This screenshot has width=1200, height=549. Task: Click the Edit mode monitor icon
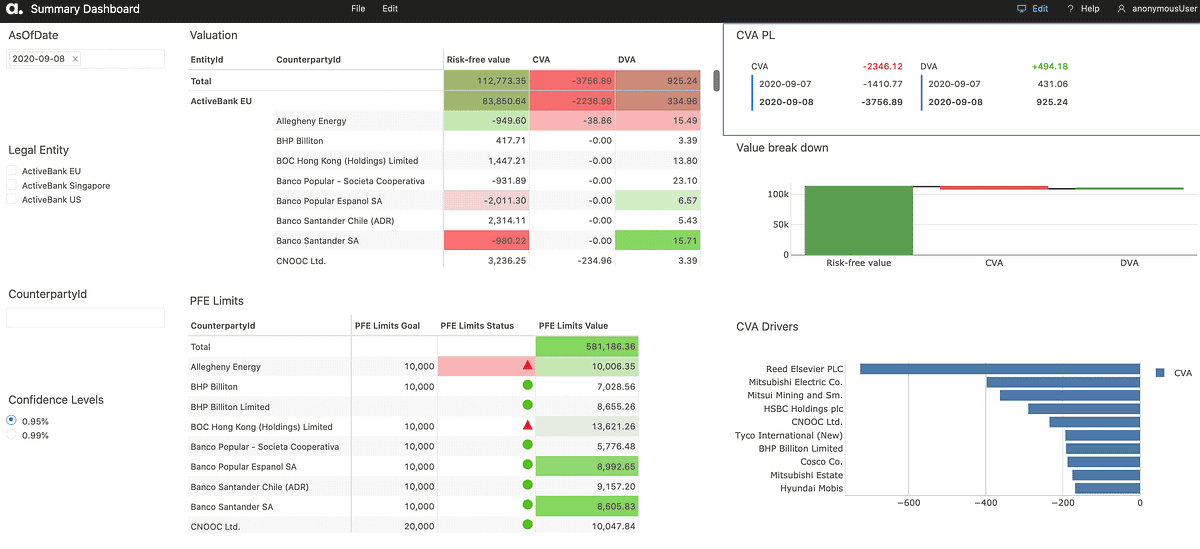pos(1021,9)
